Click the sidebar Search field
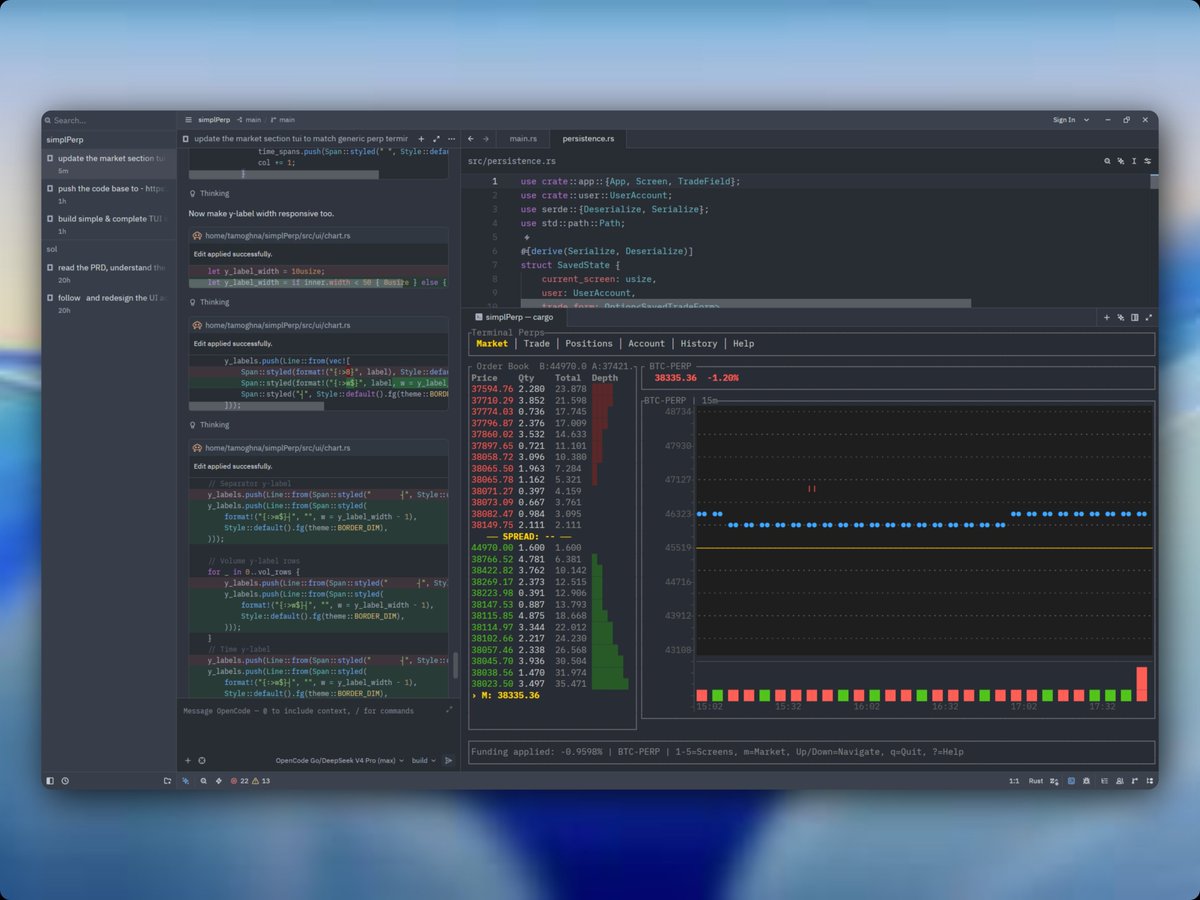The image size is (1200, 900). pos(108,120)
